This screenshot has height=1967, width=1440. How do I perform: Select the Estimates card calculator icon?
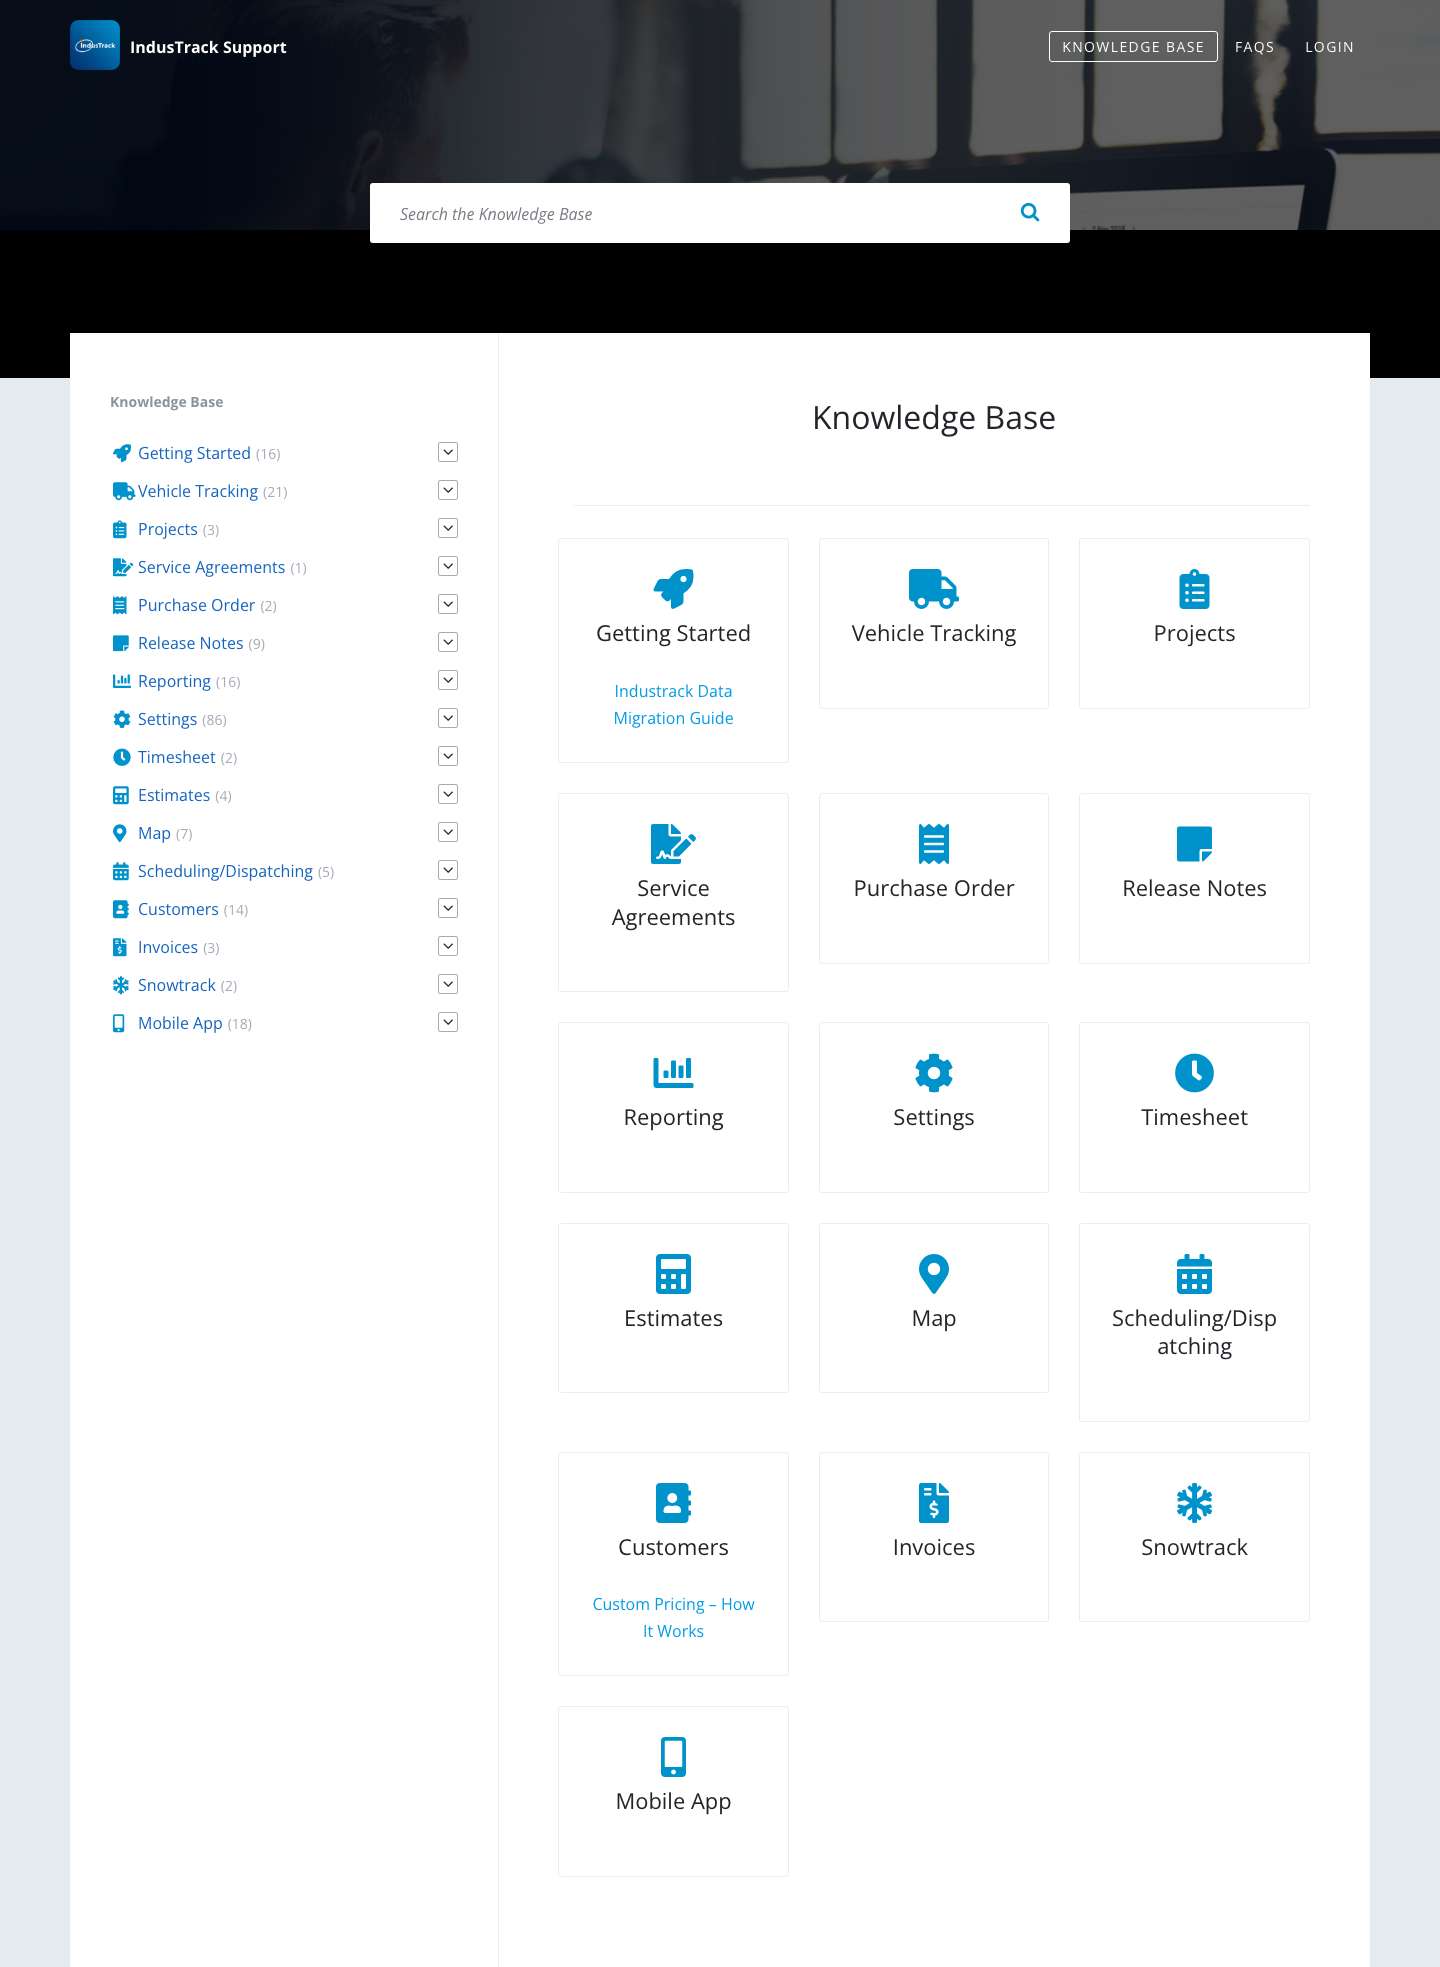pos(673,1274)
